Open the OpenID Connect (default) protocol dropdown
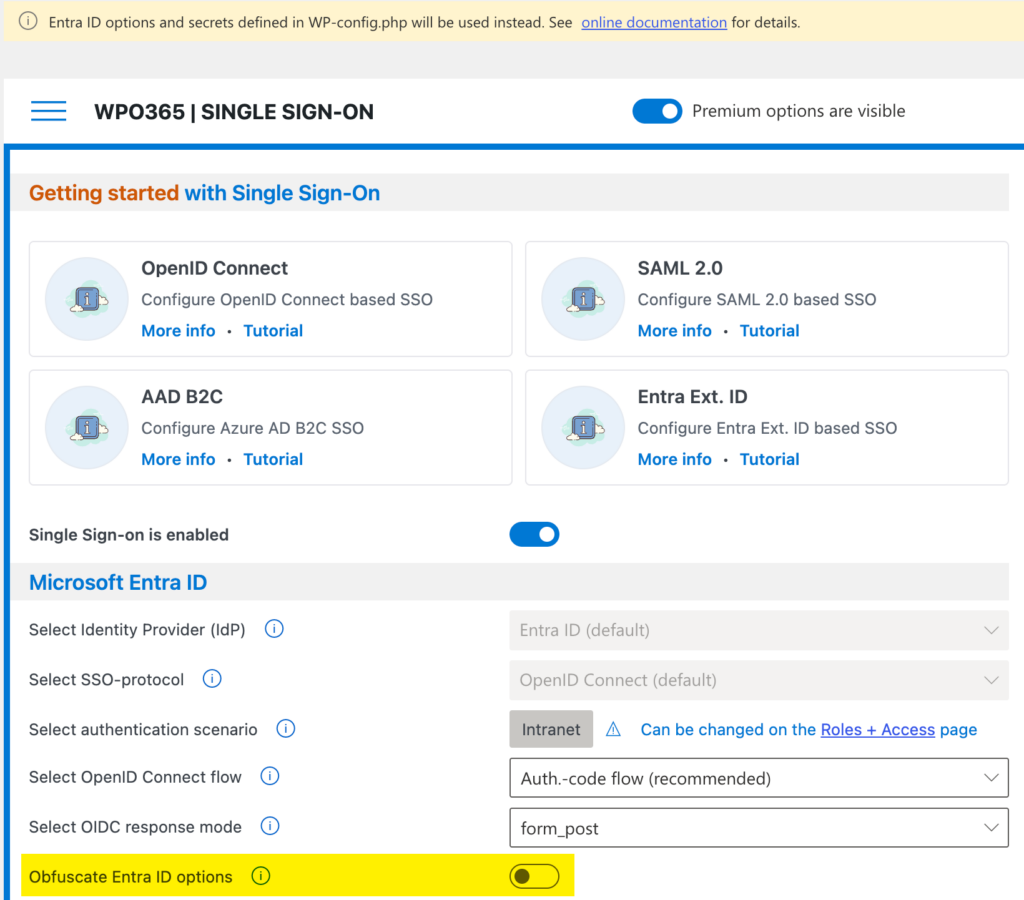 (759, 680)
